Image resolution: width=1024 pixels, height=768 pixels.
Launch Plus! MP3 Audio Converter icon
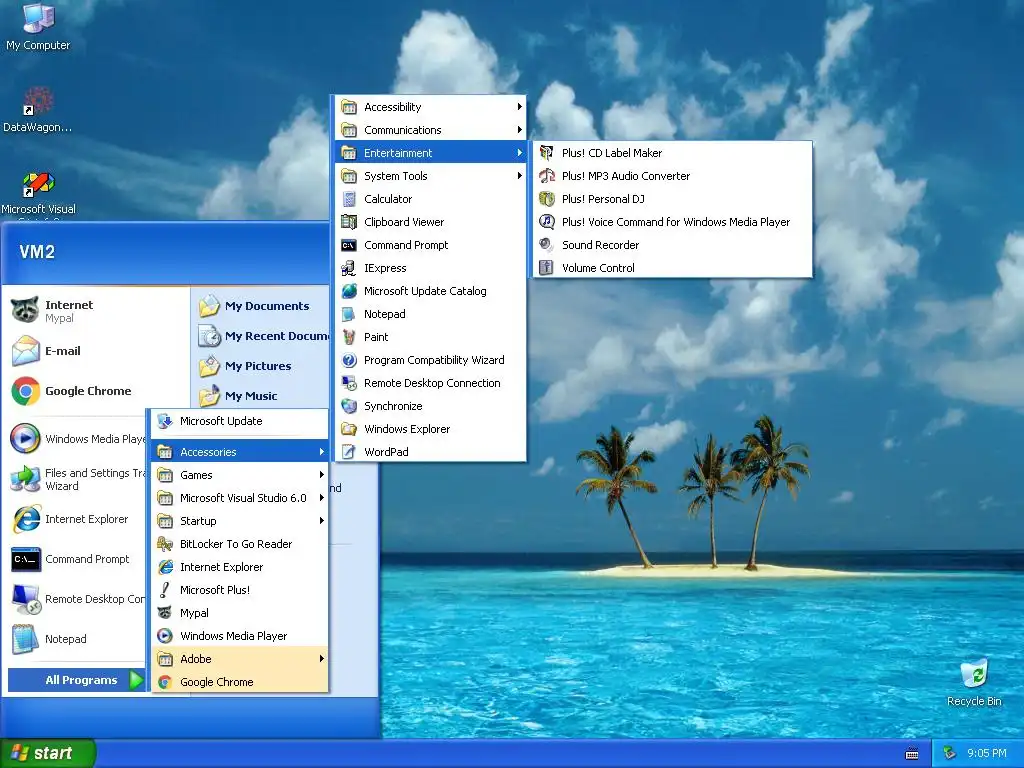(x=547, y=176)
